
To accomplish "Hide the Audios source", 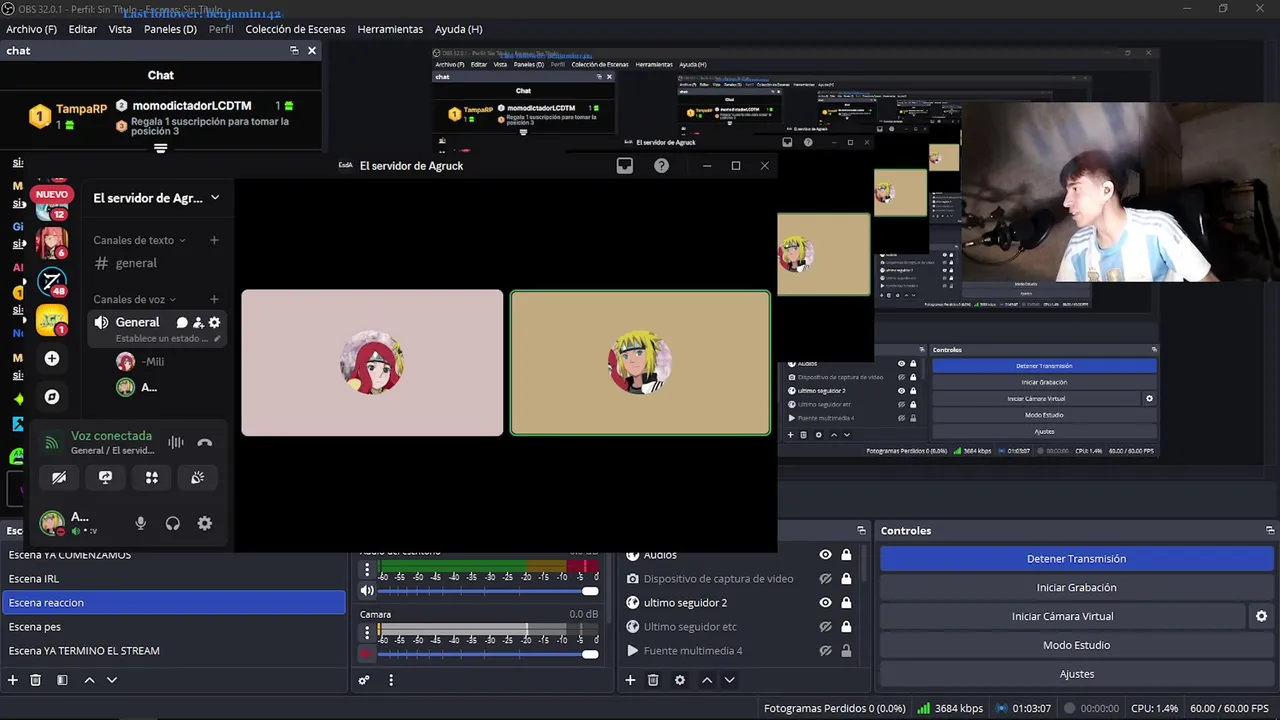I will point(825,555).
